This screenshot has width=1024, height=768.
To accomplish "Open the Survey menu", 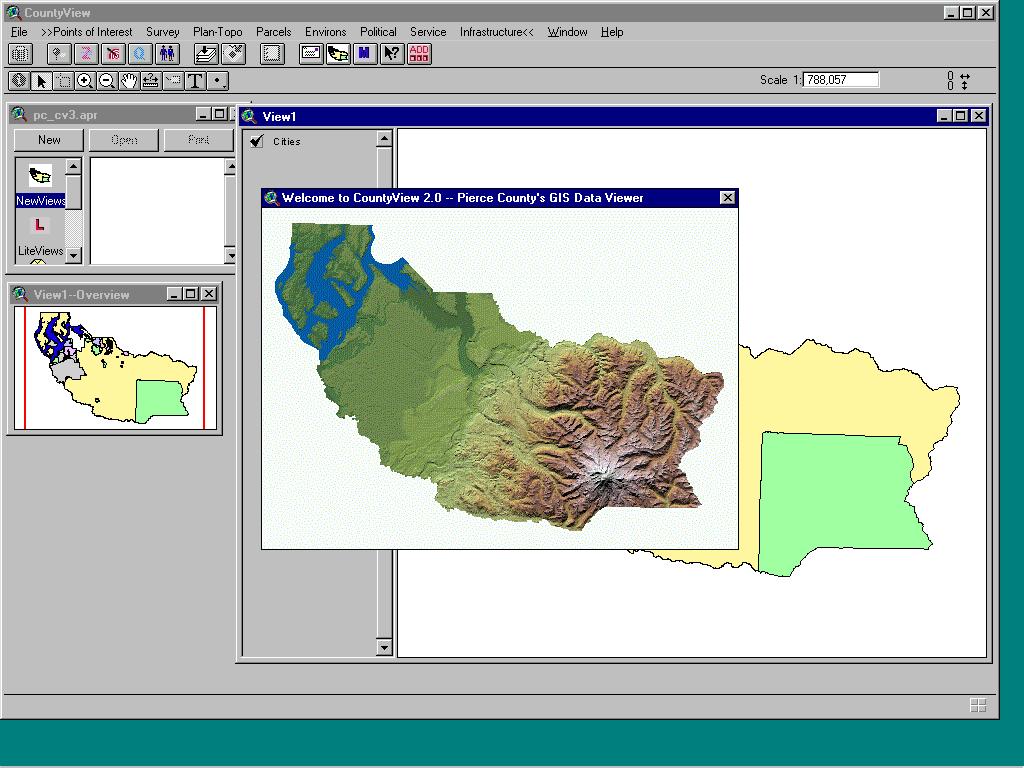I will click(x=163, y=32).
